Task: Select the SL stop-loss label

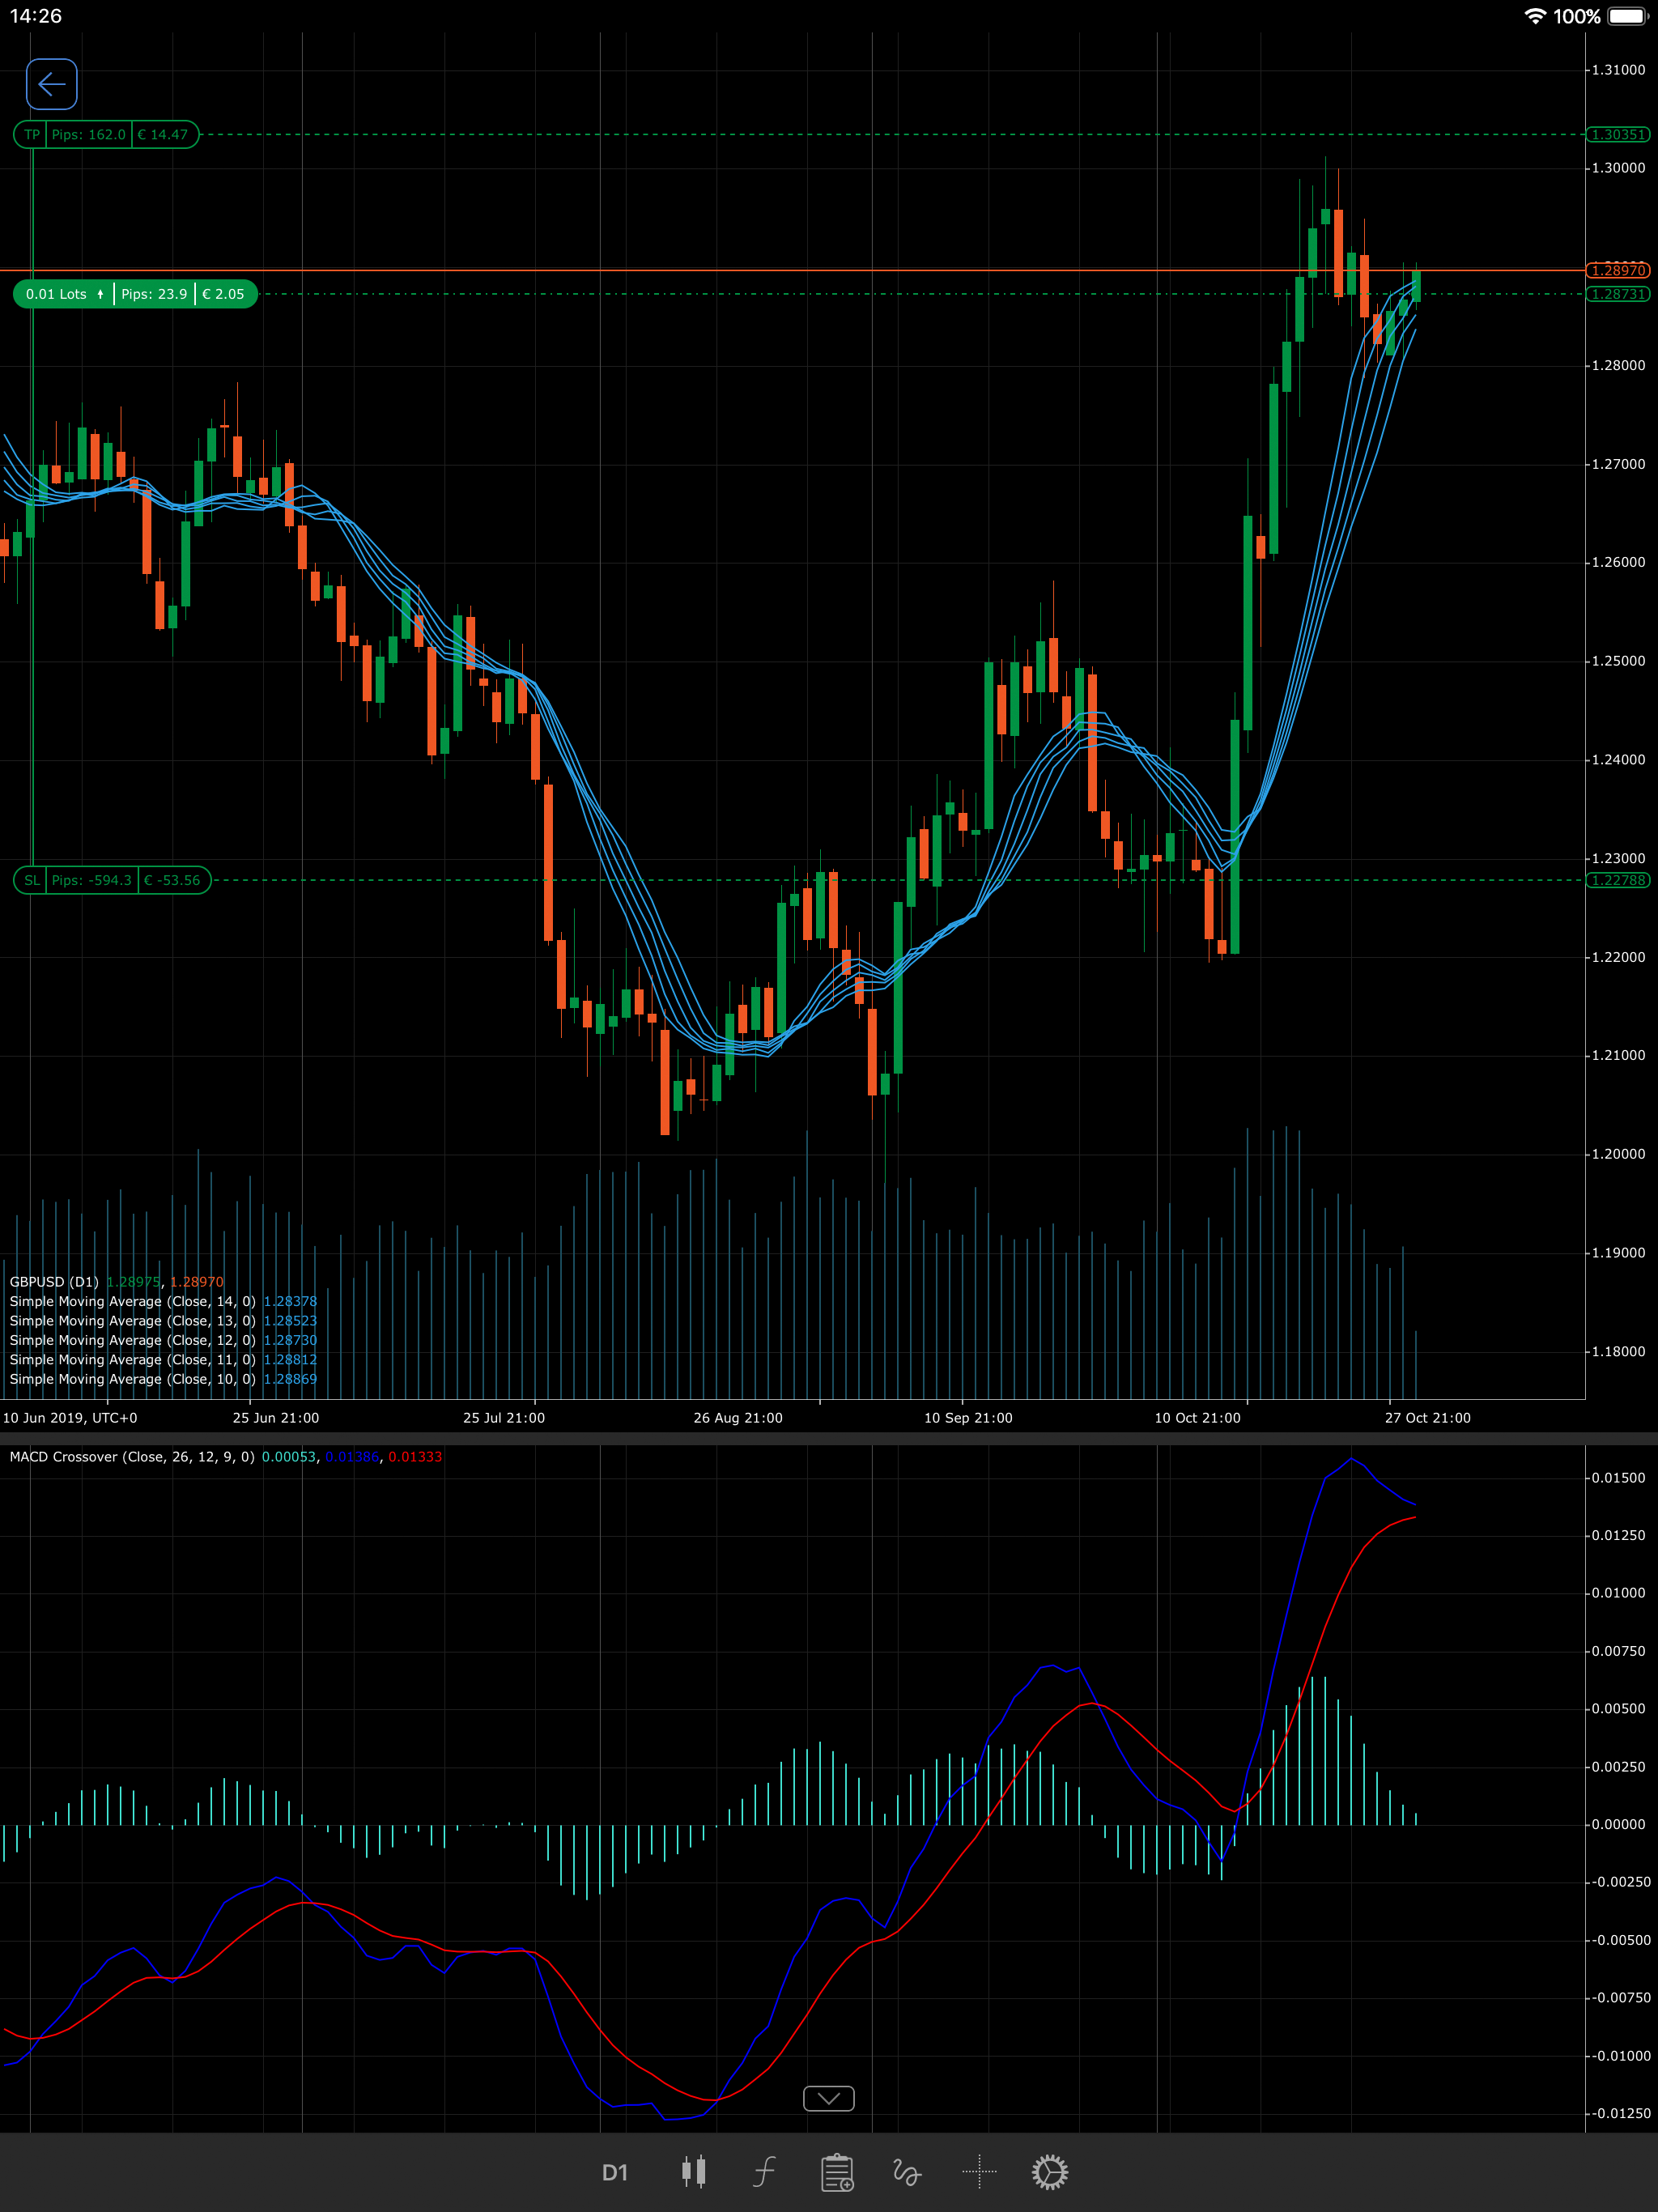Action: point(32,880)
